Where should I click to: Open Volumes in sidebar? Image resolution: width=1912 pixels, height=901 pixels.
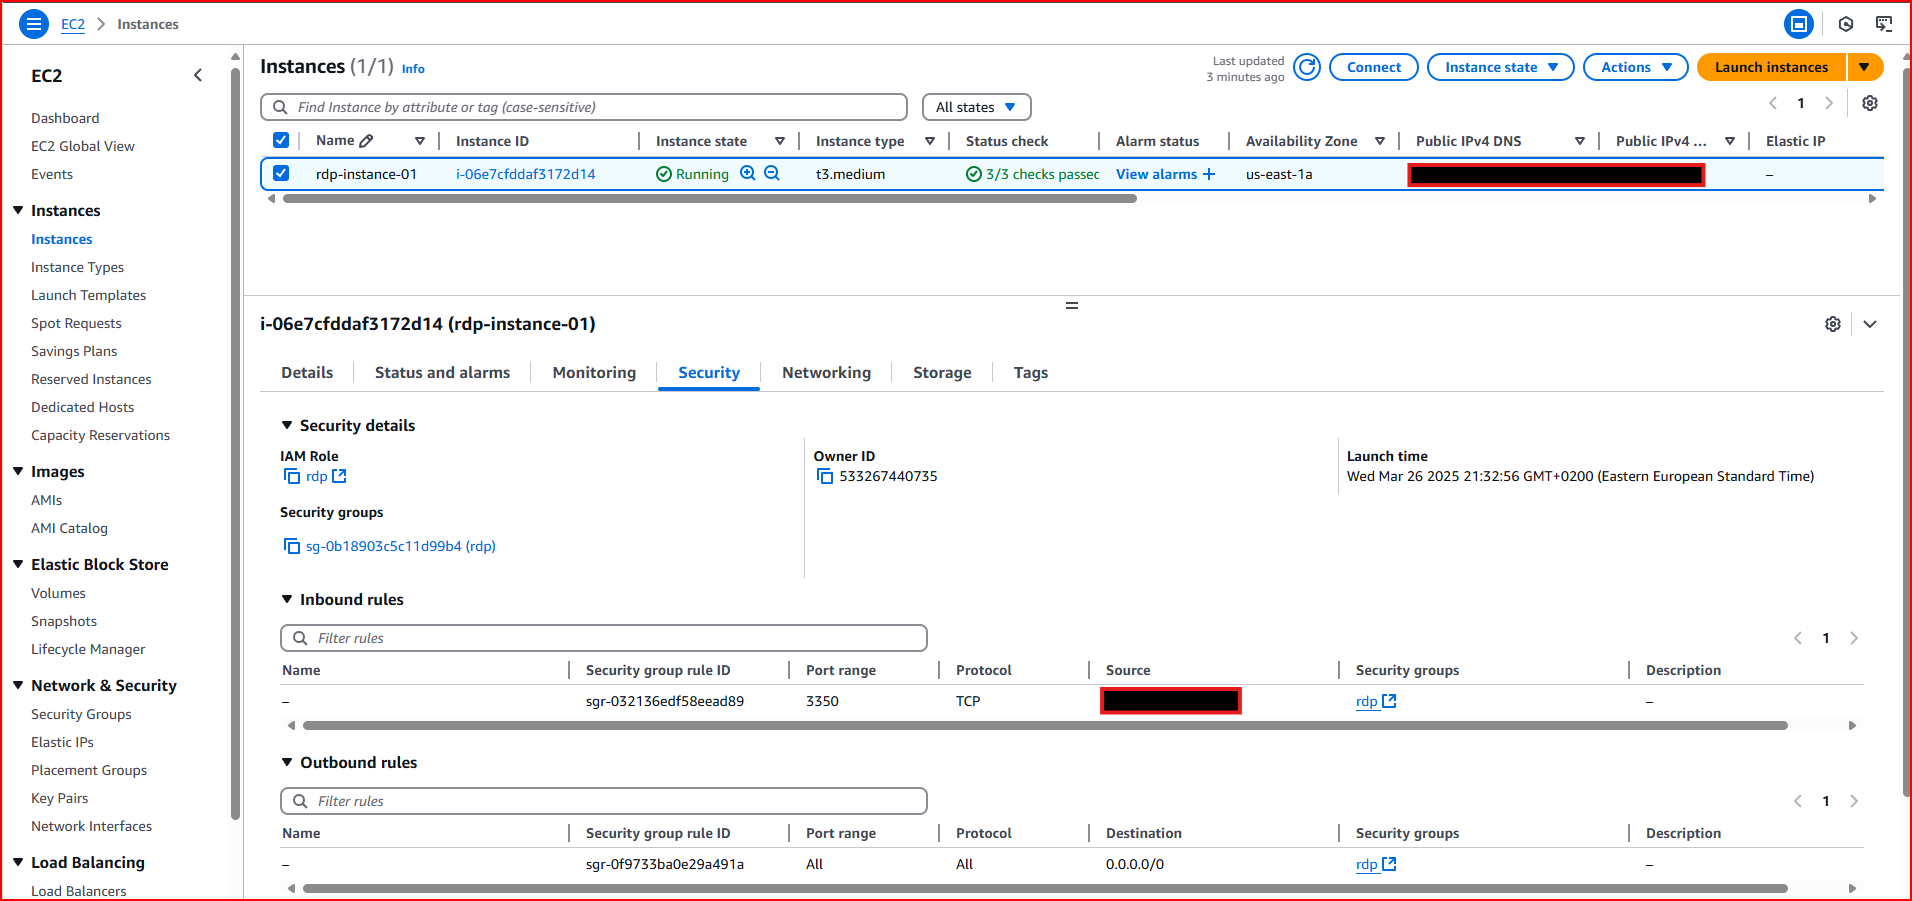click(x=58, y=593)
